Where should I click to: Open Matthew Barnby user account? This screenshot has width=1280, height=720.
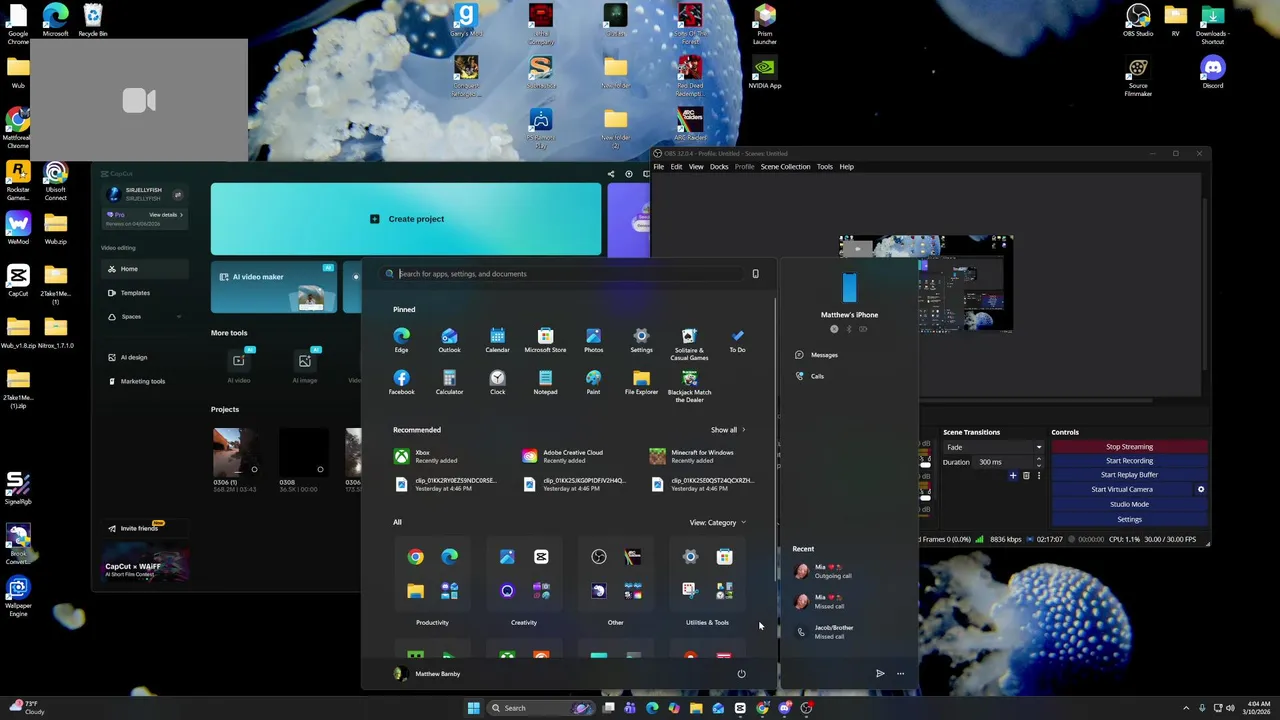pyautogui.click(x=427, y=674)
